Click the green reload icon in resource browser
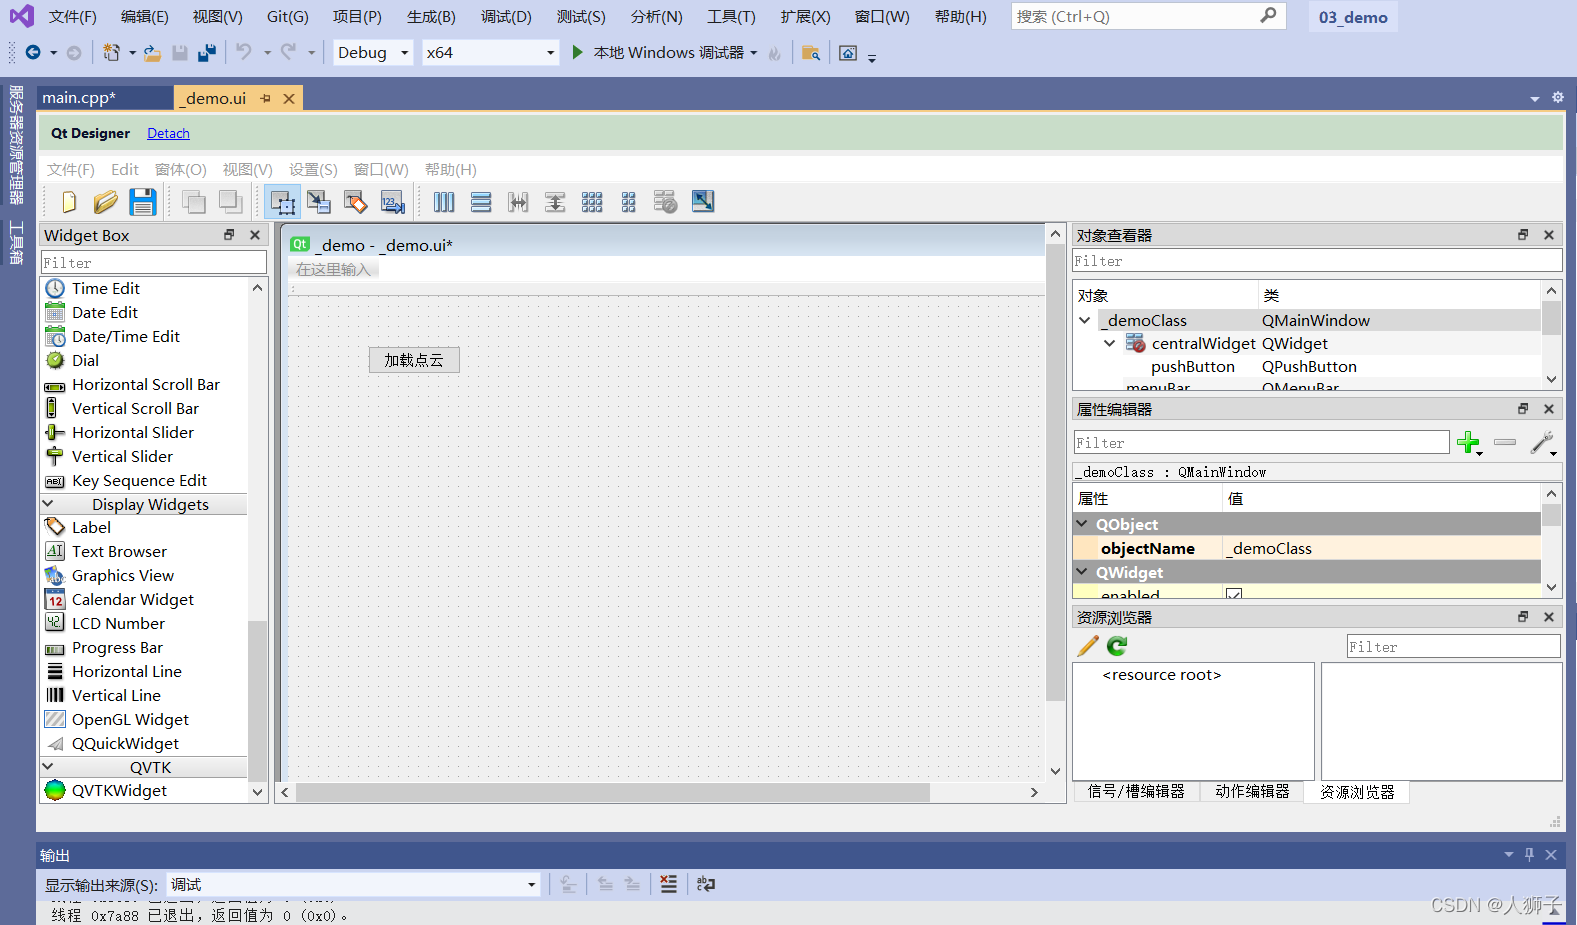This screenshot has width=1577, height=925. [x=1117, y=647]
